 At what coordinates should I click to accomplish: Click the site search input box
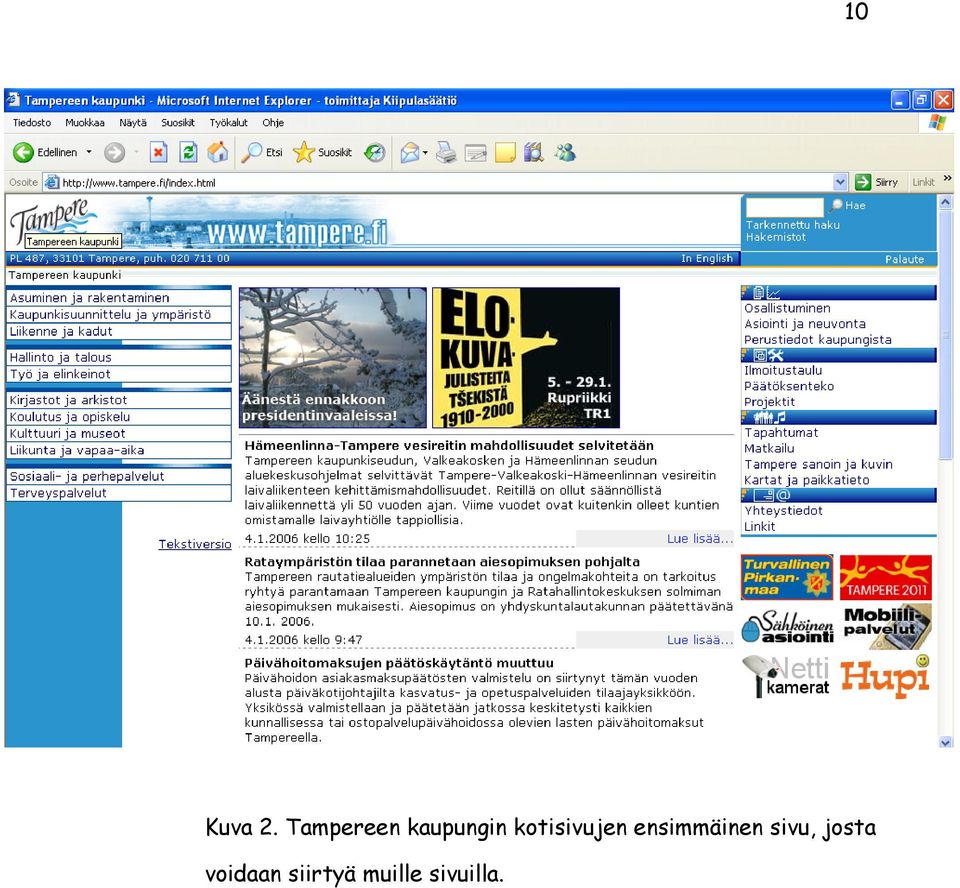[784, 206]
